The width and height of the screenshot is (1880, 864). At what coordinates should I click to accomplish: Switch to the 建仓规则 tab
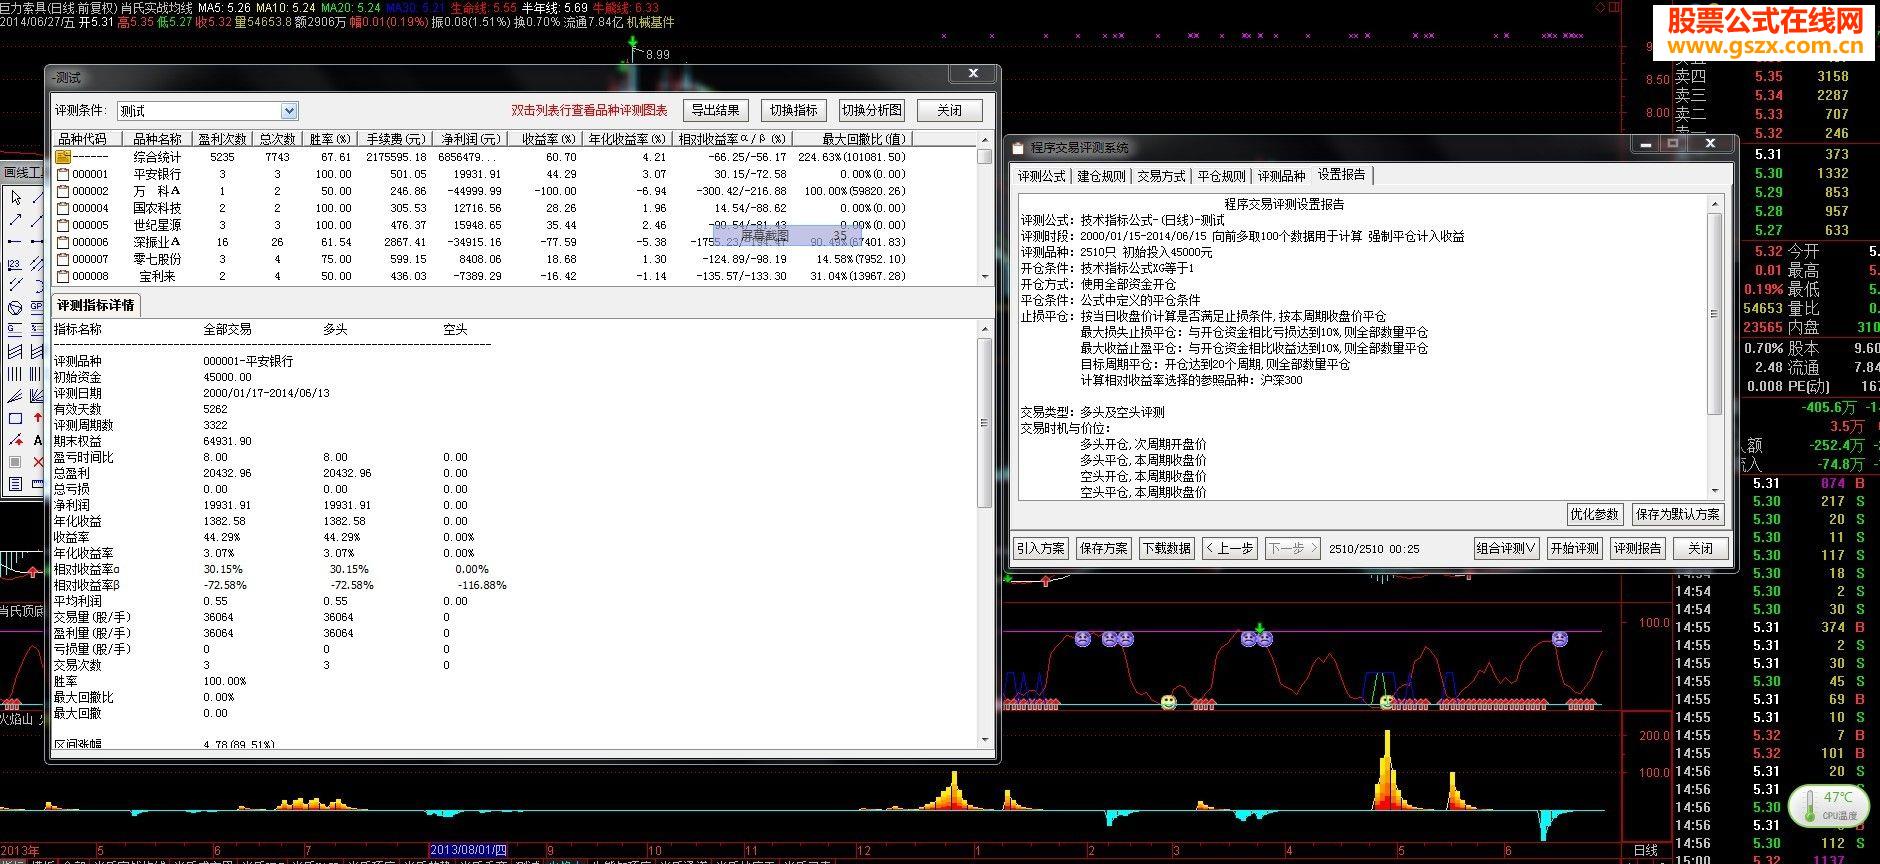[x=1101, y=176]
